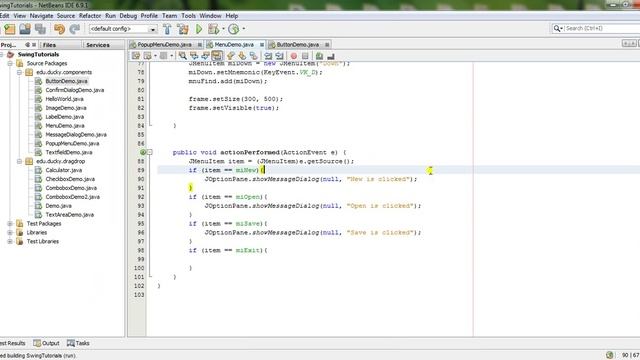Profile the main project
This screenshot has height=360, width=640.
pyautogui.click(x=233, y=29)
